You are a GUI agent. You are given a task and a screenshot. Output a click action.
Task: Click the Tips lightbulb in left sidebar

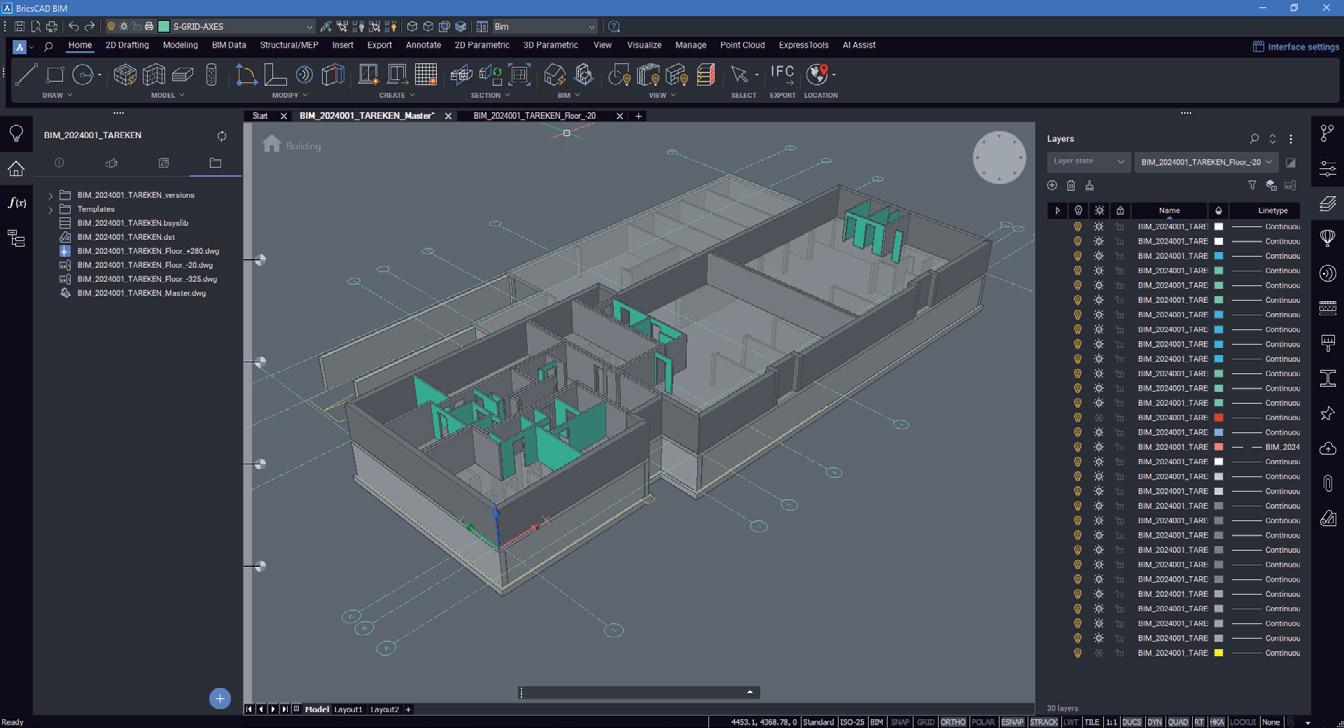16,134
